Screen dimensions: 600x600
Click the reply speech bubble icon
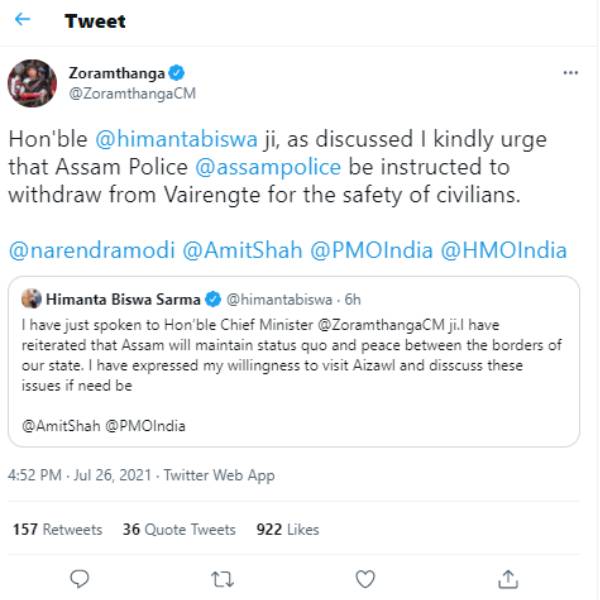(82, 578)
